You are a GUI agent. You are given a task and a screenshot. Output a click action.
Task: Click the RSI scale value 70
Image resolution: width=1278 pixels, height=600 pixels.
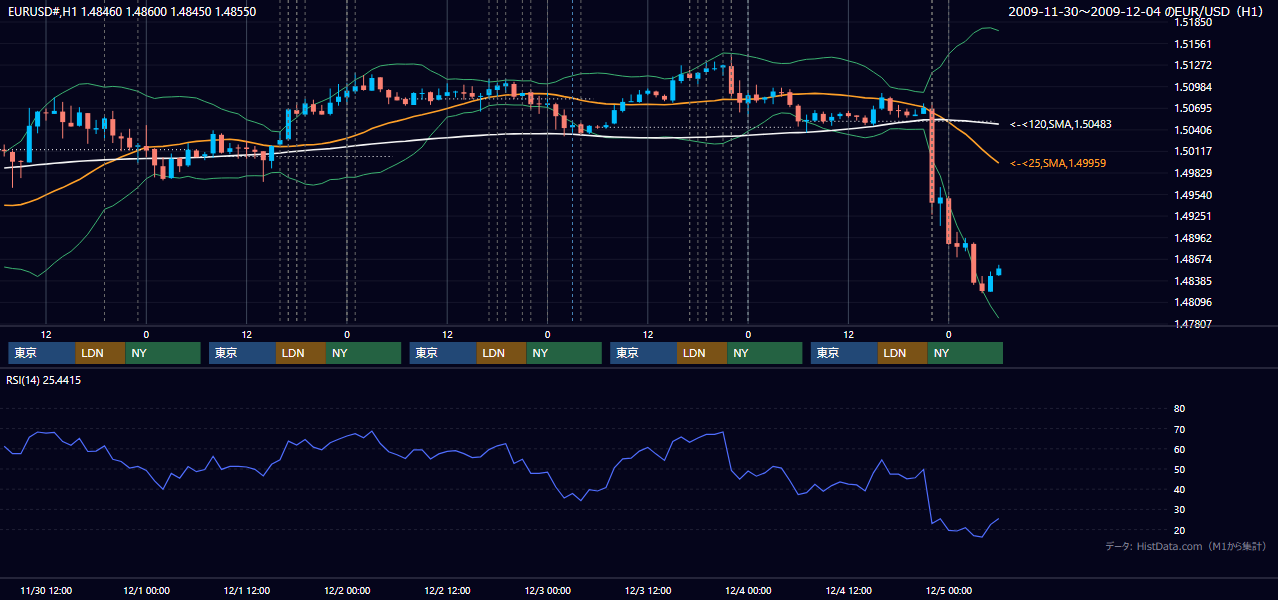tap(1179, 429)
